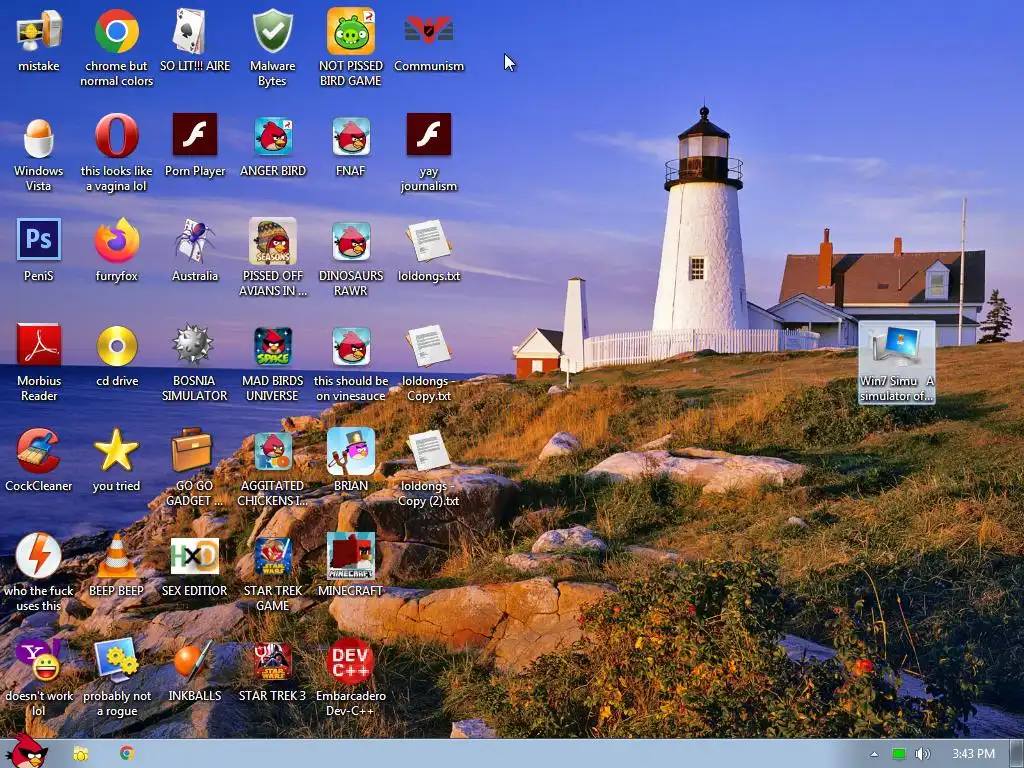
Task: Select the DINOSAURS RAWR icon
Action: [x=351, y=242]
